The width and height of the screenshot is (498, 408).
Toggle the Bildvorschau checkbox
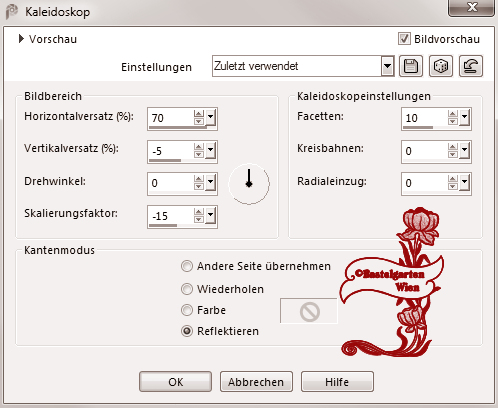point(404,39)
